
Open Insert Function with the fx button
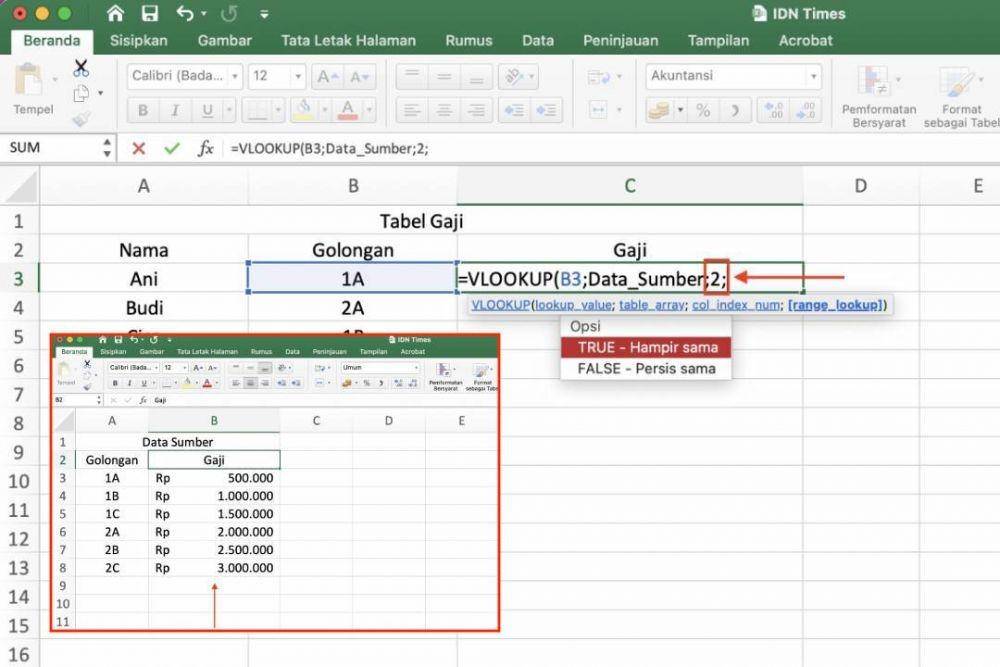coord(205,149)
